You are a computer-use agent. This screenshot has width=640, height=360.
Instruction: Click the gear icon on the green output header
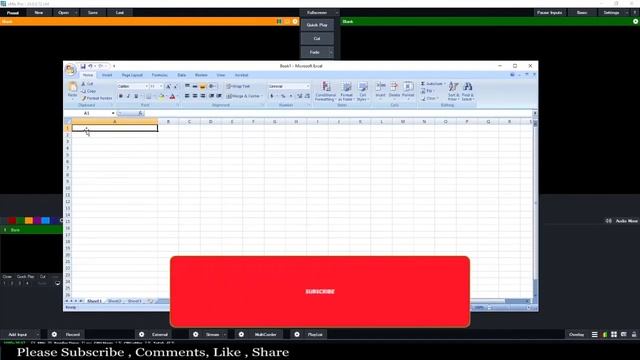click(x=636, y=21)
